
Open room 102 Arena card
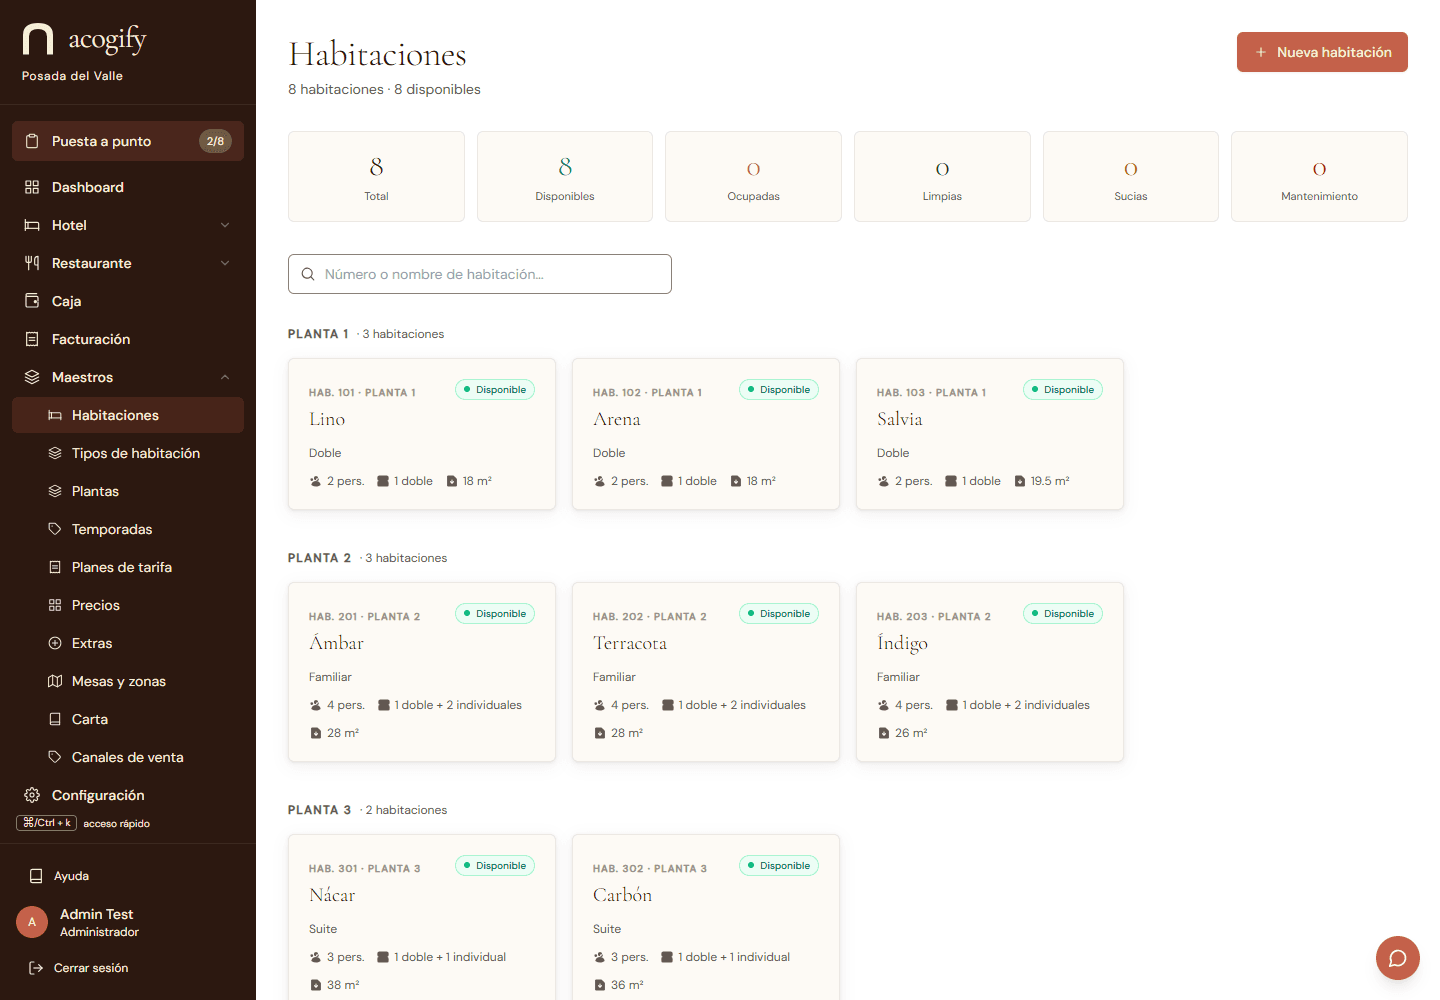coord(706,434)
